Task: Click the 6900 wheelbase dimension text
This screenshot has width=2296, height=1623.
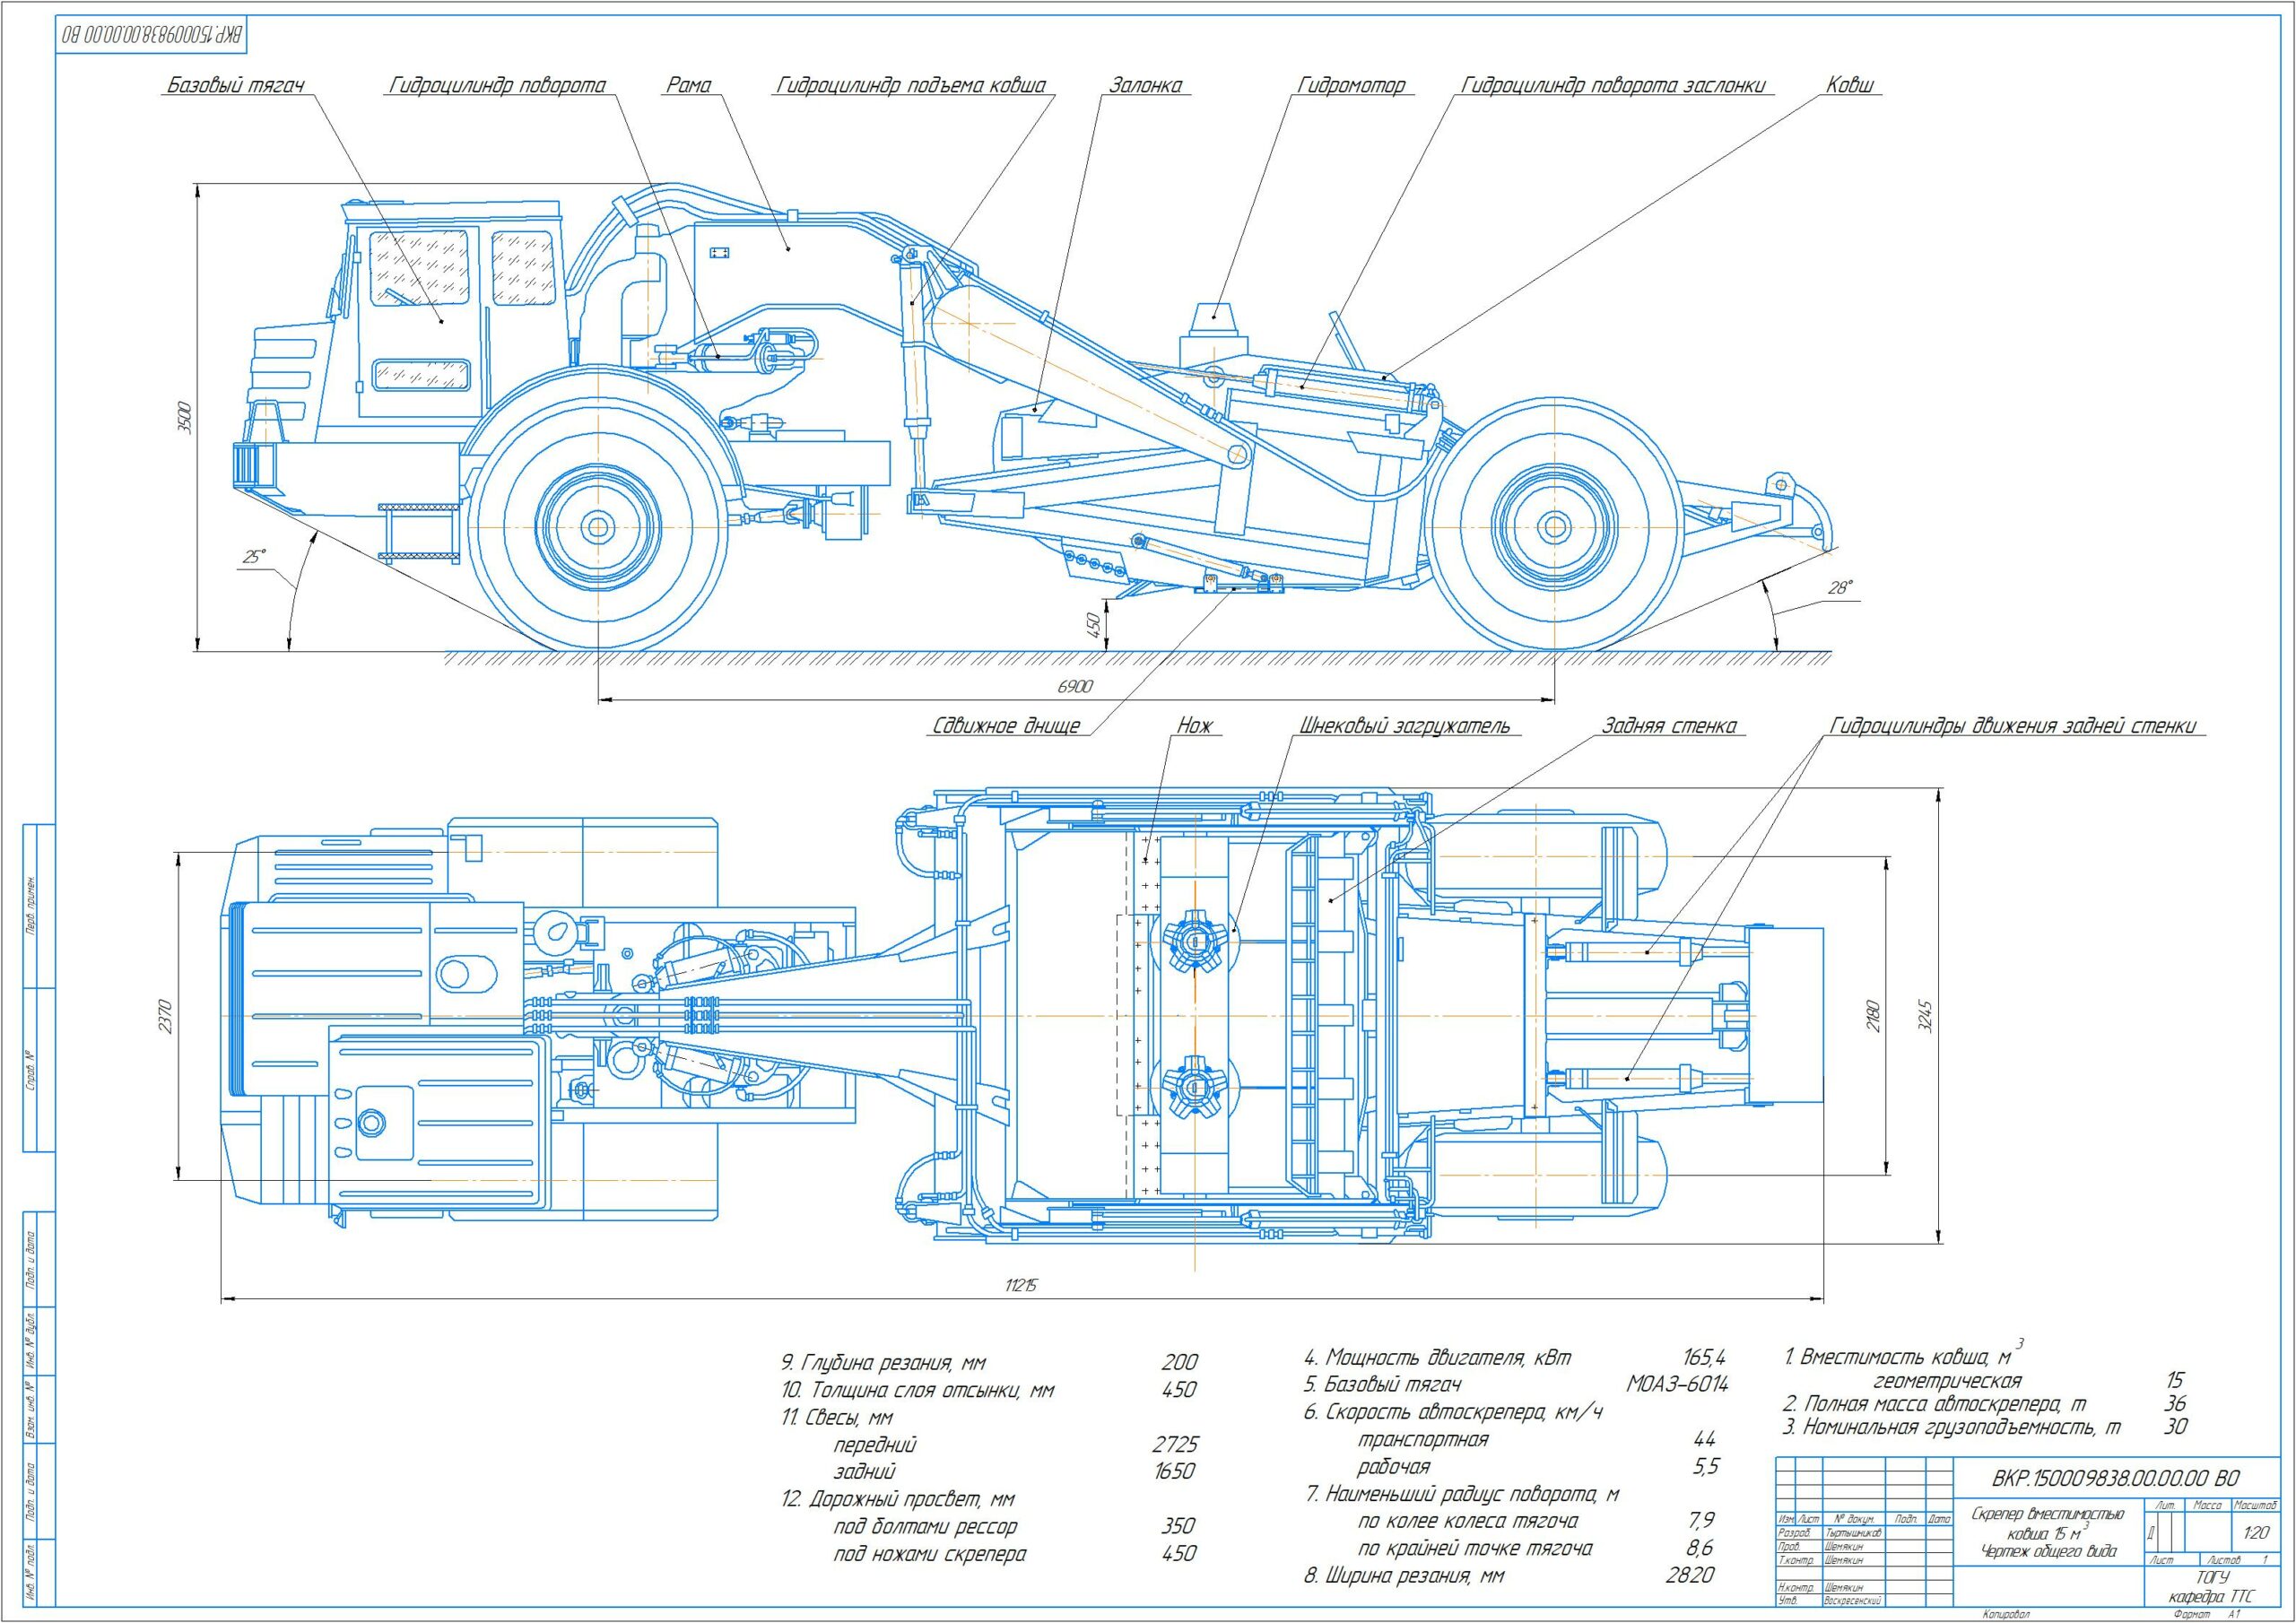Action: pos(1076,687)
